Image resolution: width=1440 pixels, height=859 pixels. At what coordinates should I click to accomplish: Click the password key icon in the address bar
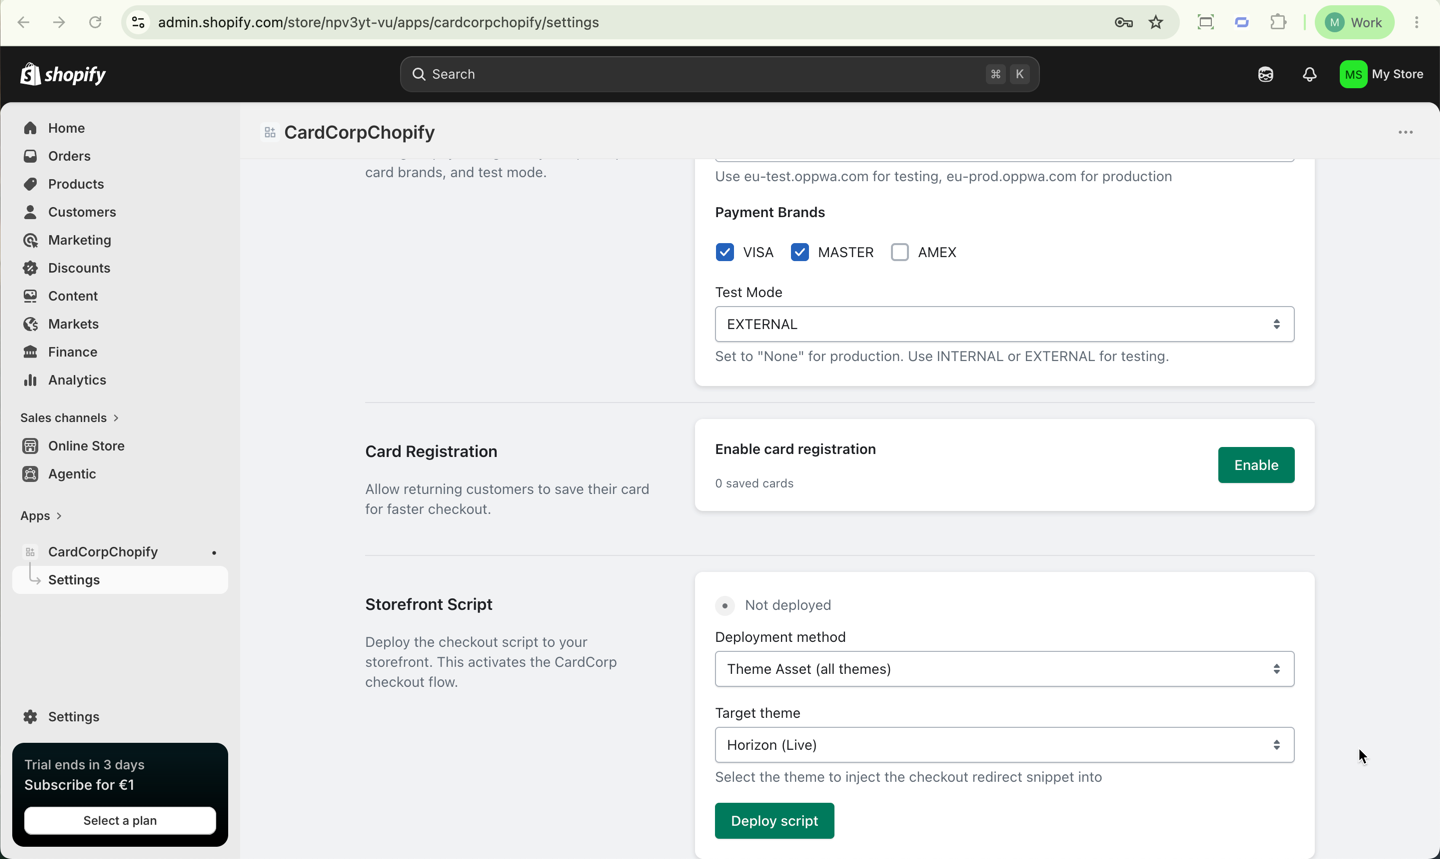coord(1123,22)
